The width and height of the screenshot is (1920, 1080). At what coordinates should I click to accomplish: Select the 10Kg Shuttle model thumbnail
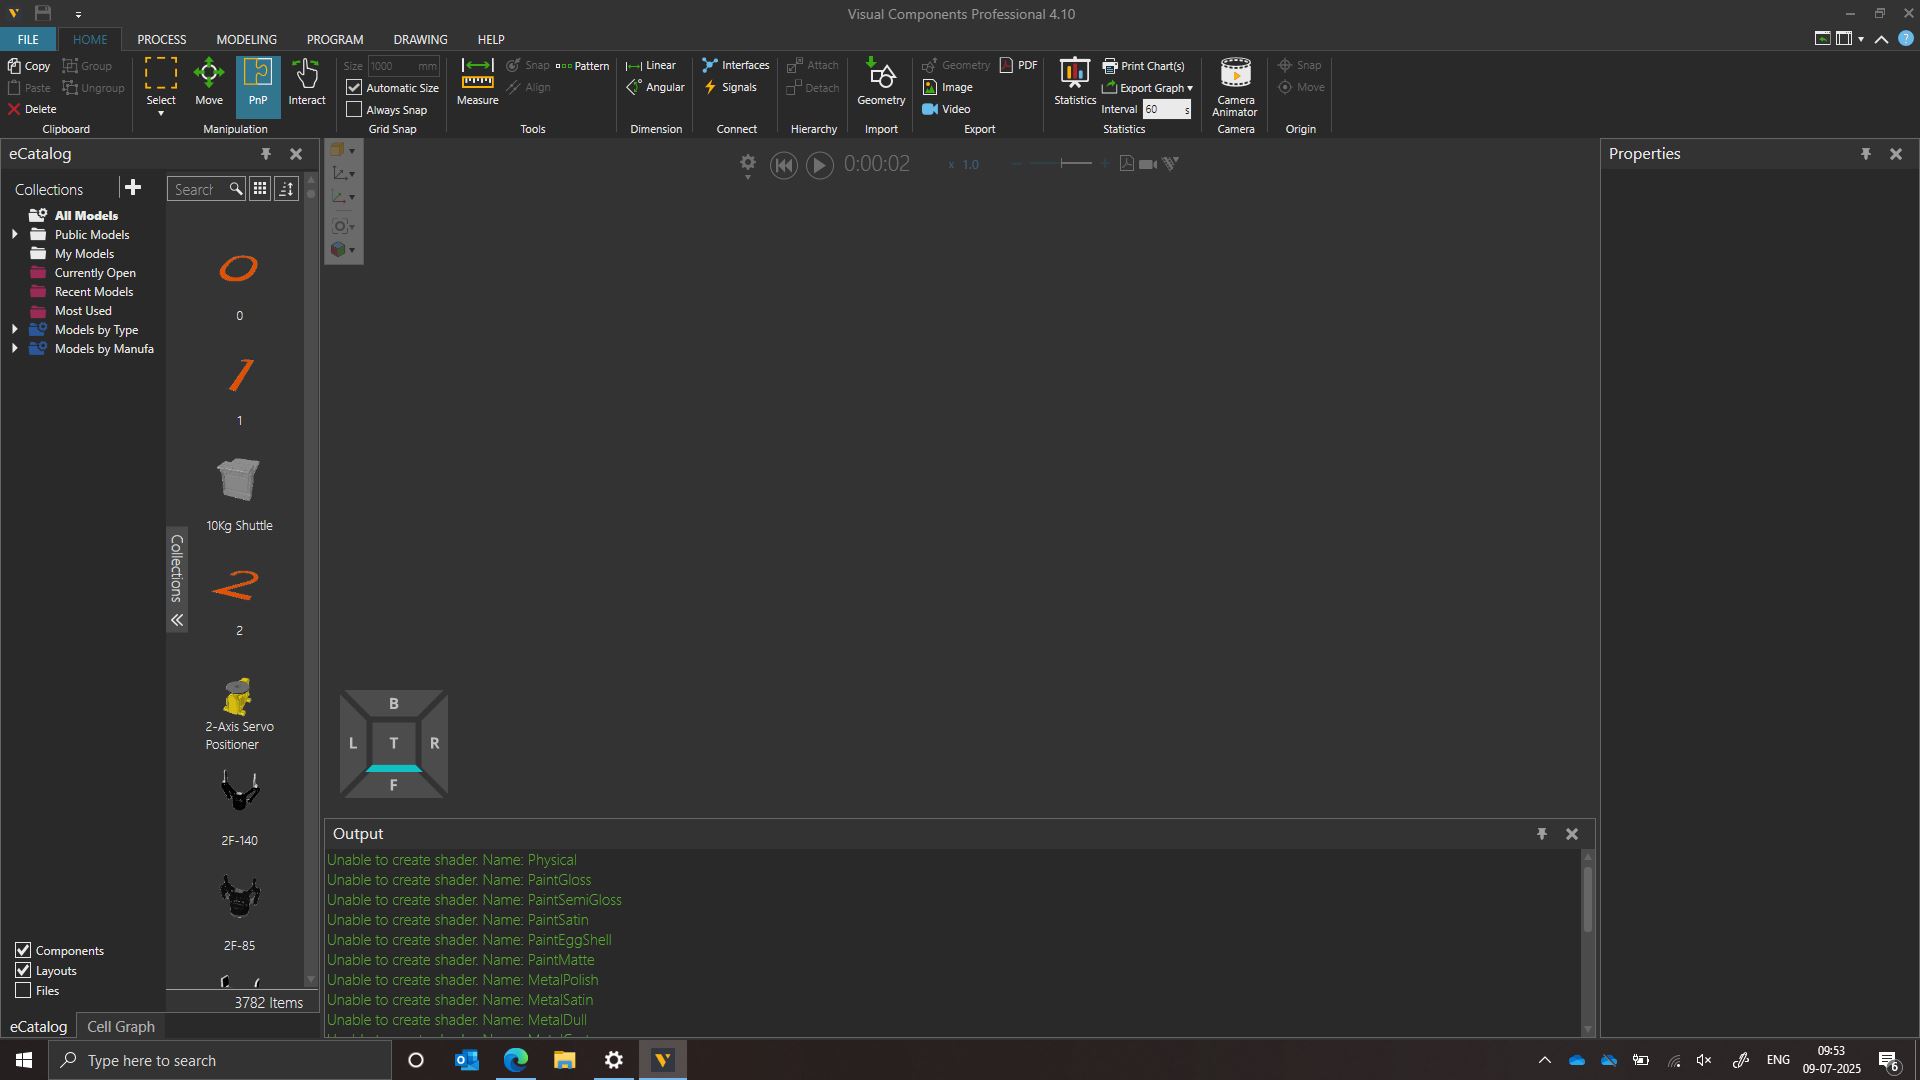click(x=239, y=480)
